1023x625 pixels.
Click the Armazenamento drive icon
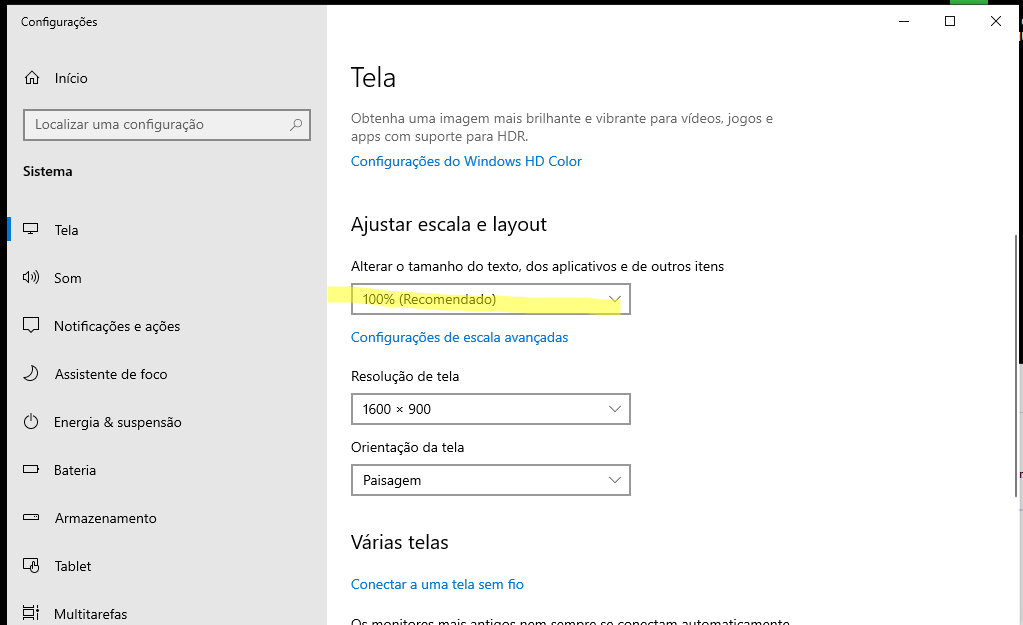click(32, 518)
